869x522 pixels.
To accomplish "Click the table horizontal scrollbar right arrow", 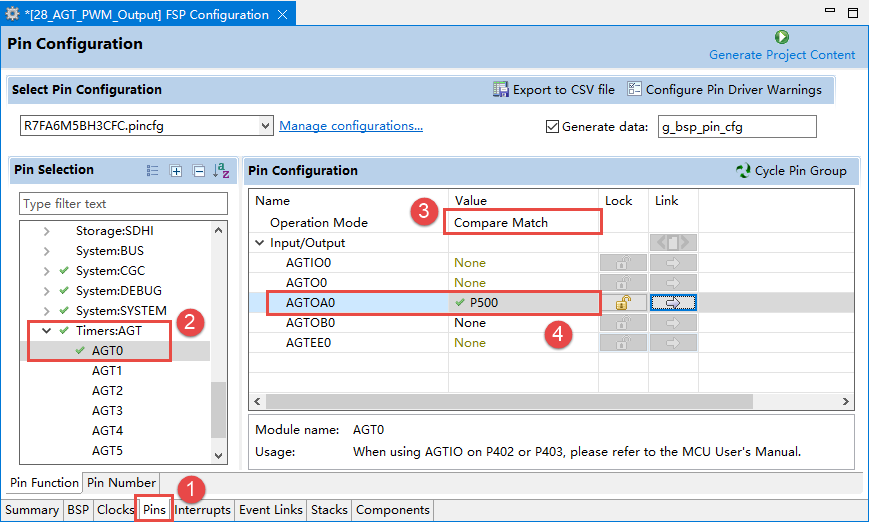I will tap(846, 401).
